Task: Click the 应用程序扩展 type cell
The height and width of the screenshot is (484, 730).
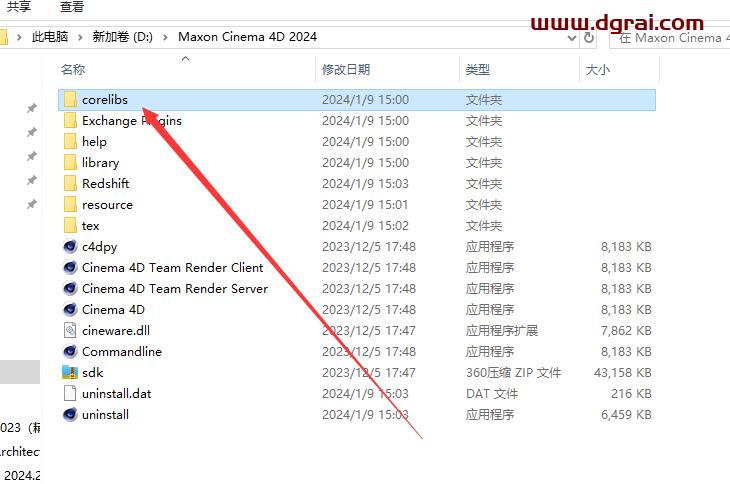Action: point(502,331)
